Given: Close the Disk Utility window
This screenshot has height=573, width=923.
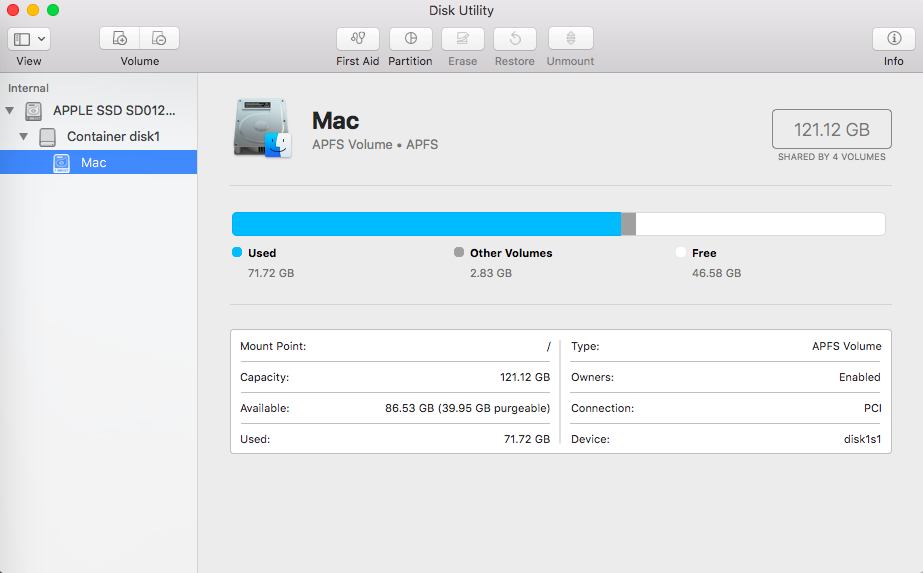Looking at the screenshot, I should click(13, 10).
